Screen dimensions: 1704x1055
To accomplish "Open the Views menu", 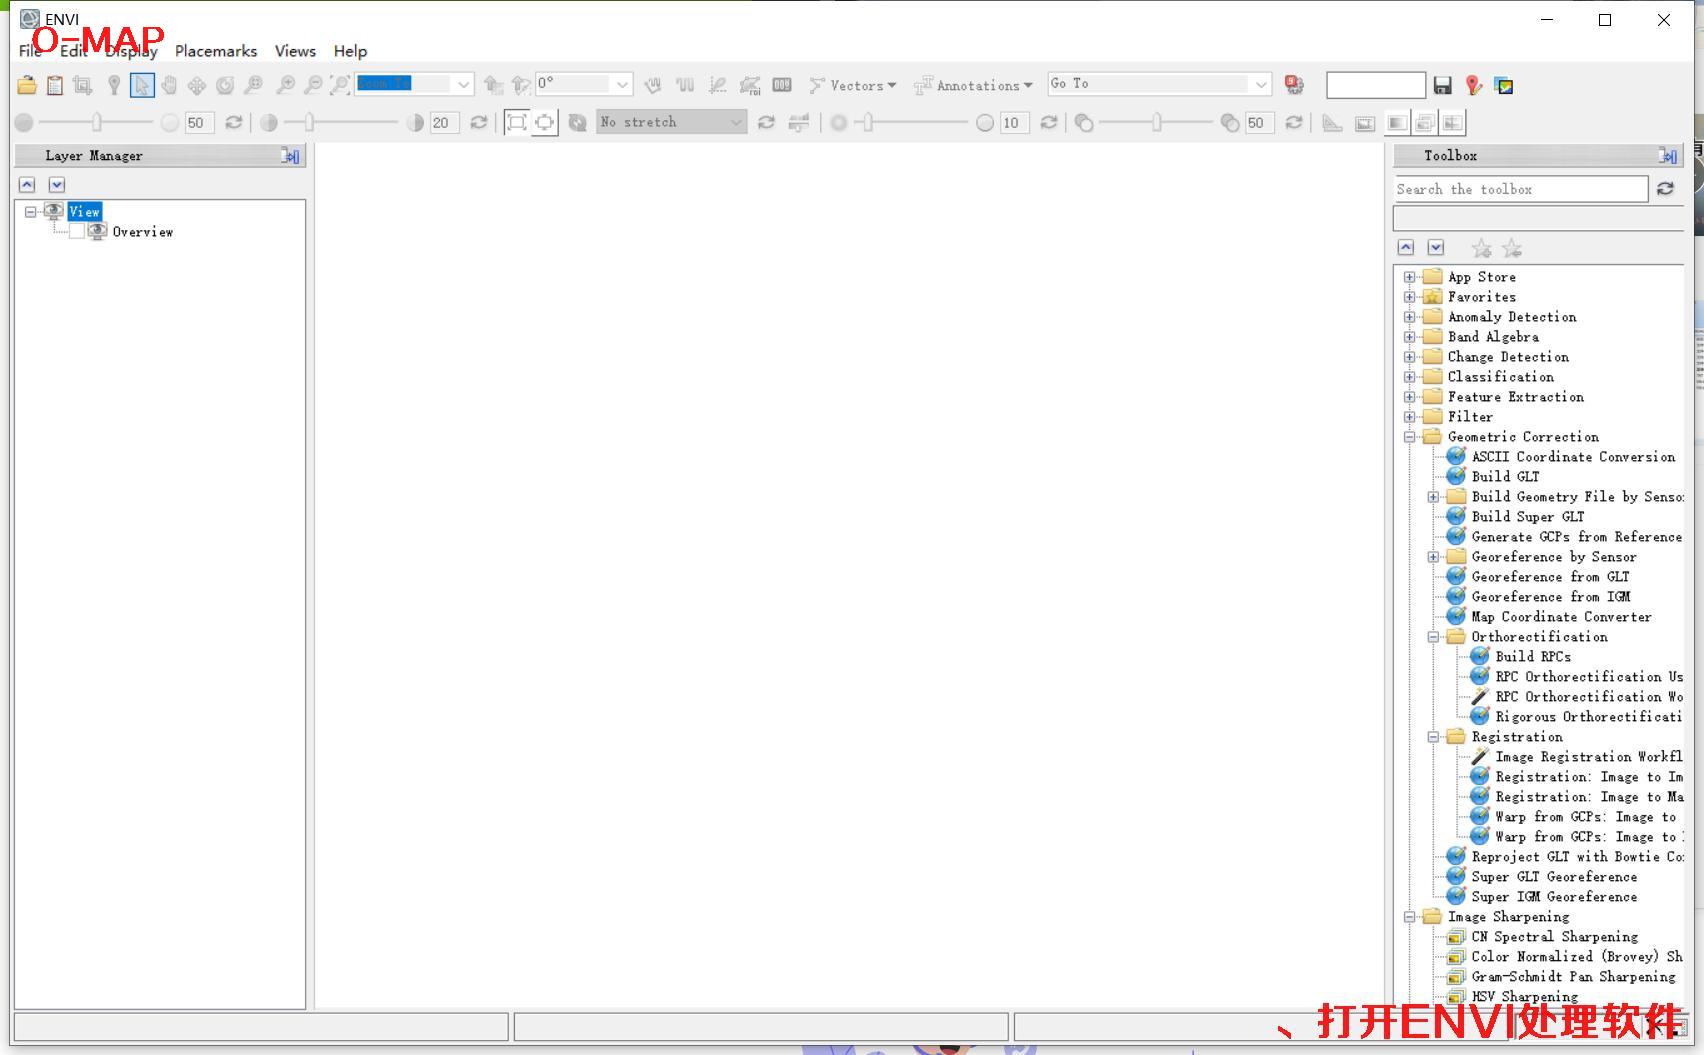I will pos(295,51).
